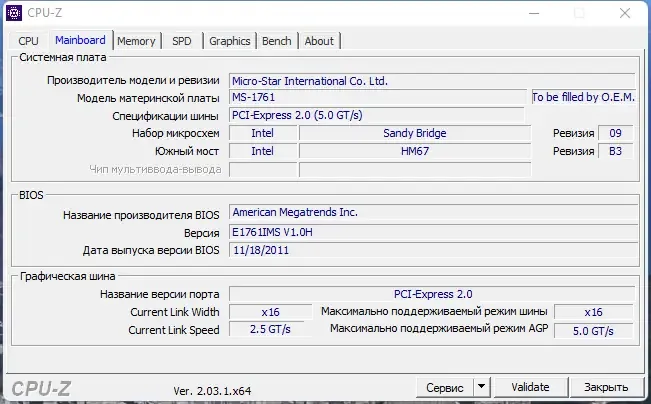
Task: Select the Mainboard tab
Action: pyautogui.click(x=80, y=40)
